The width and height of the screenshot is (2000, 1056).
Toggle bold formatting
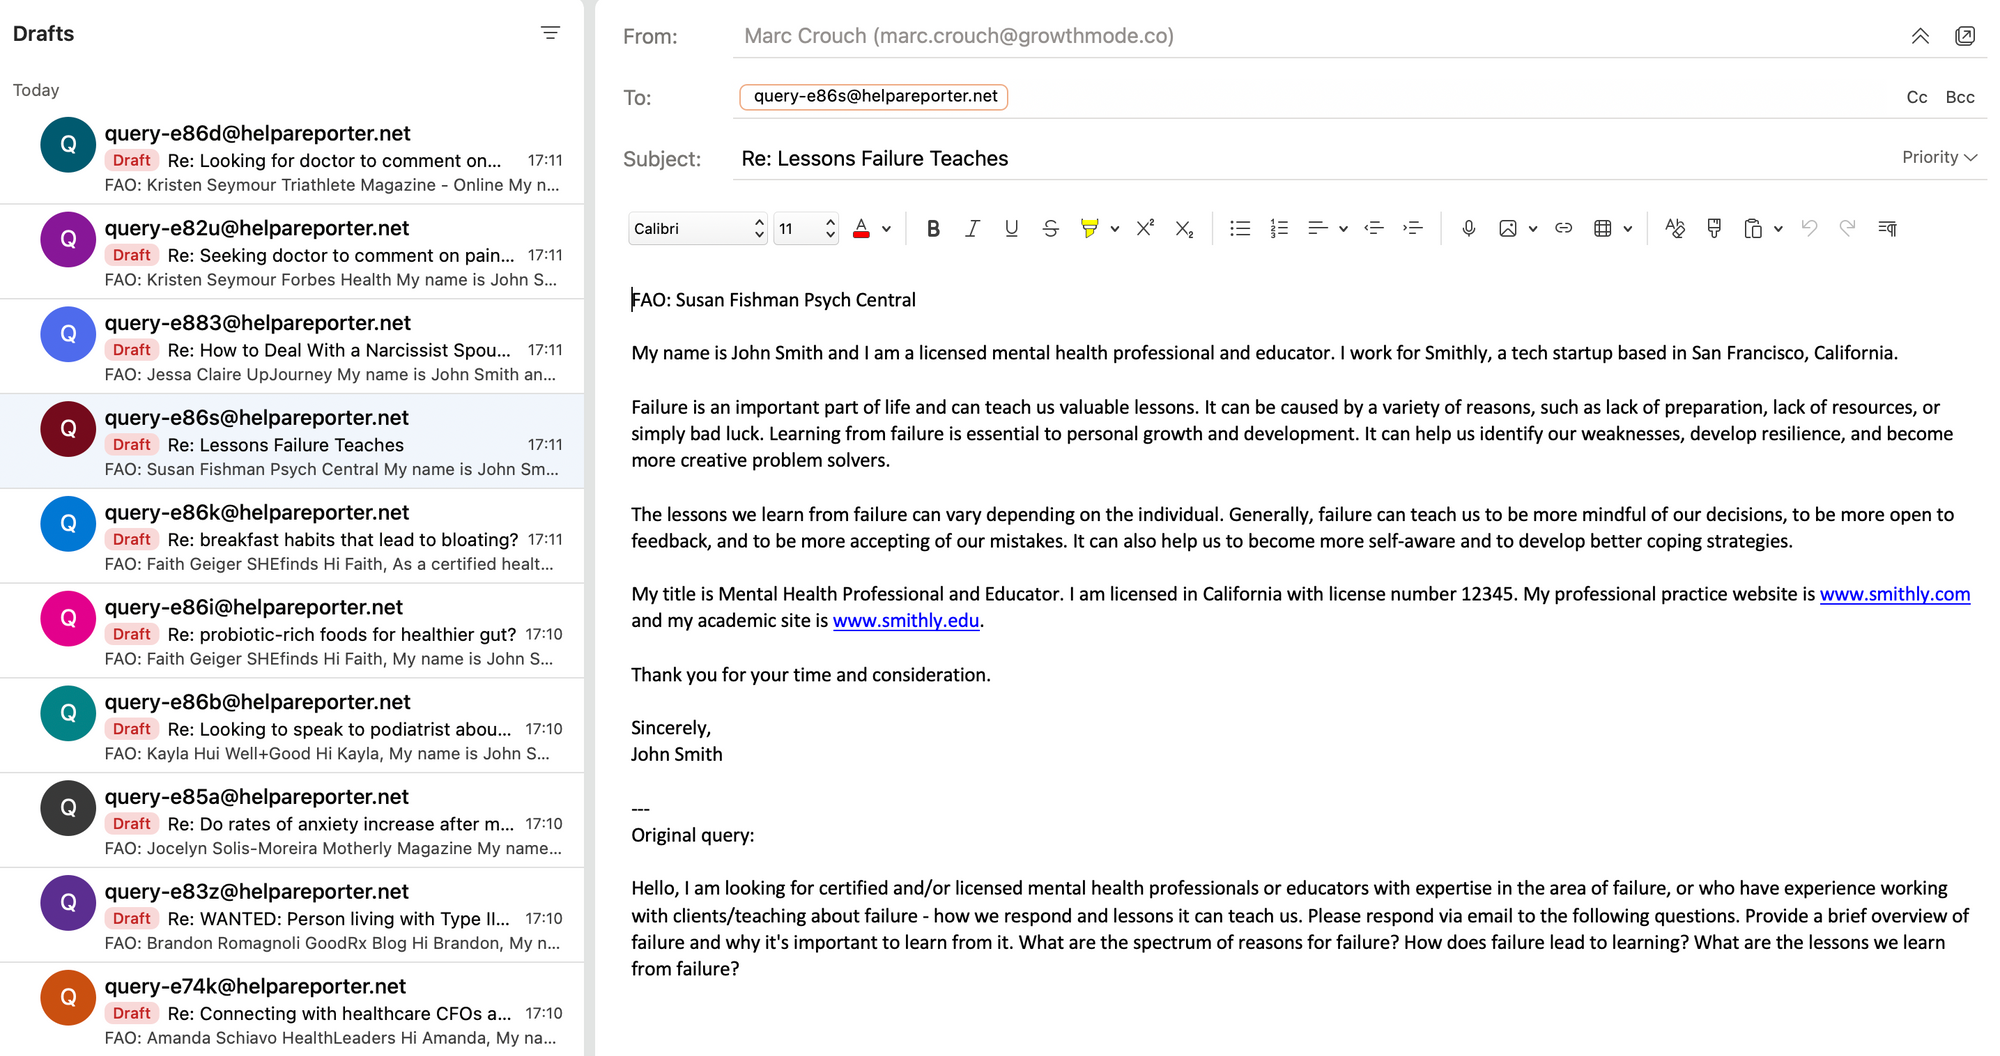tap(933, 229)
